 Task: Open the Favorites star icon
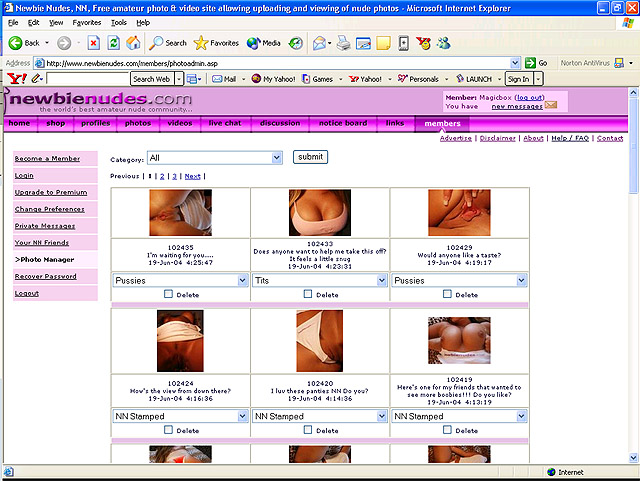coord(201,43)
